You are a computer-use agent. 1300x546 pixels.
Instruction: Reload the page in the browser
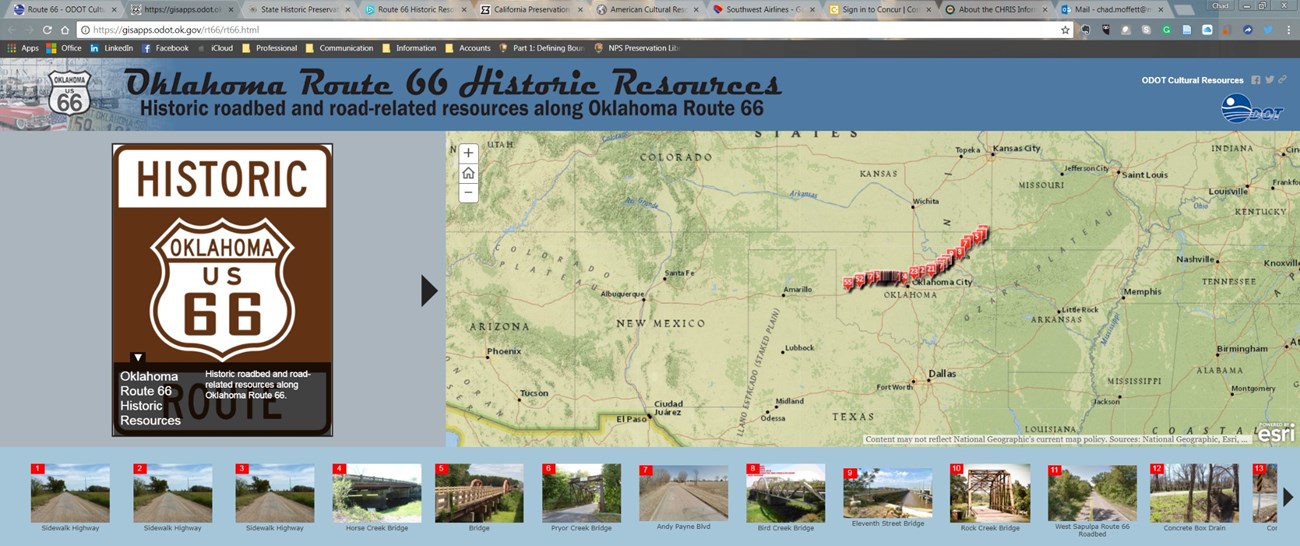(48, 30)
